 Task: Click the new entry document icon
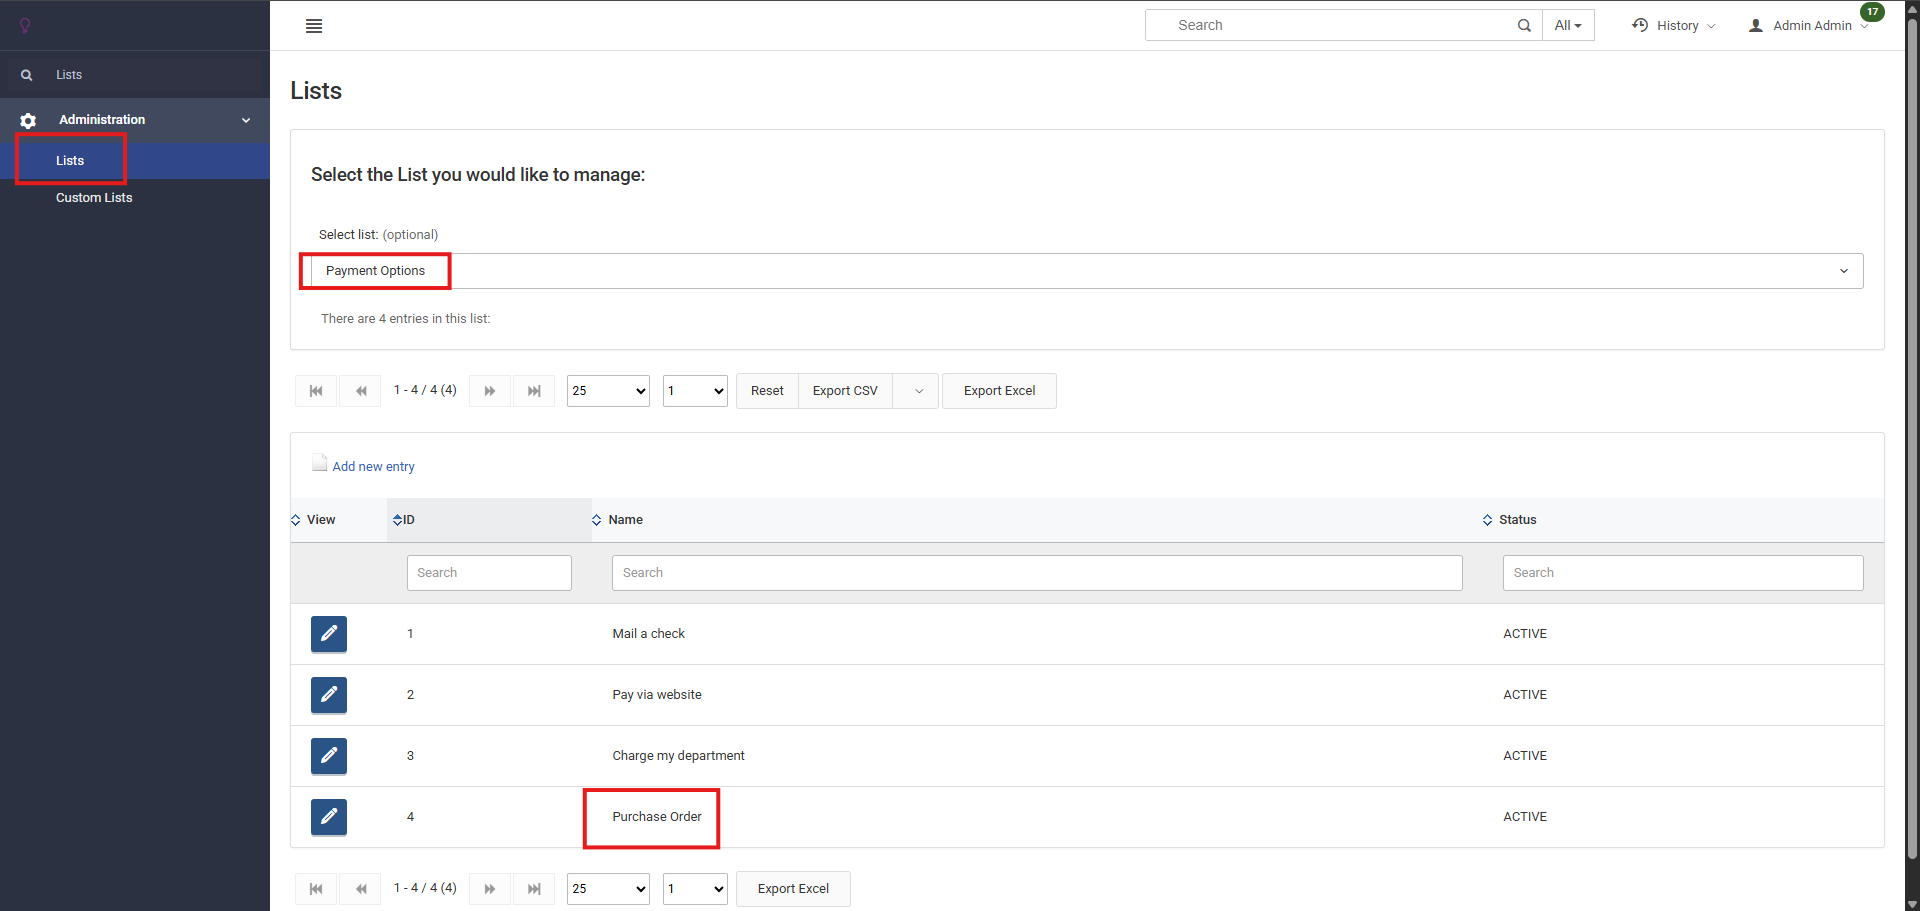pyautogui.click(x=320, y=463)
